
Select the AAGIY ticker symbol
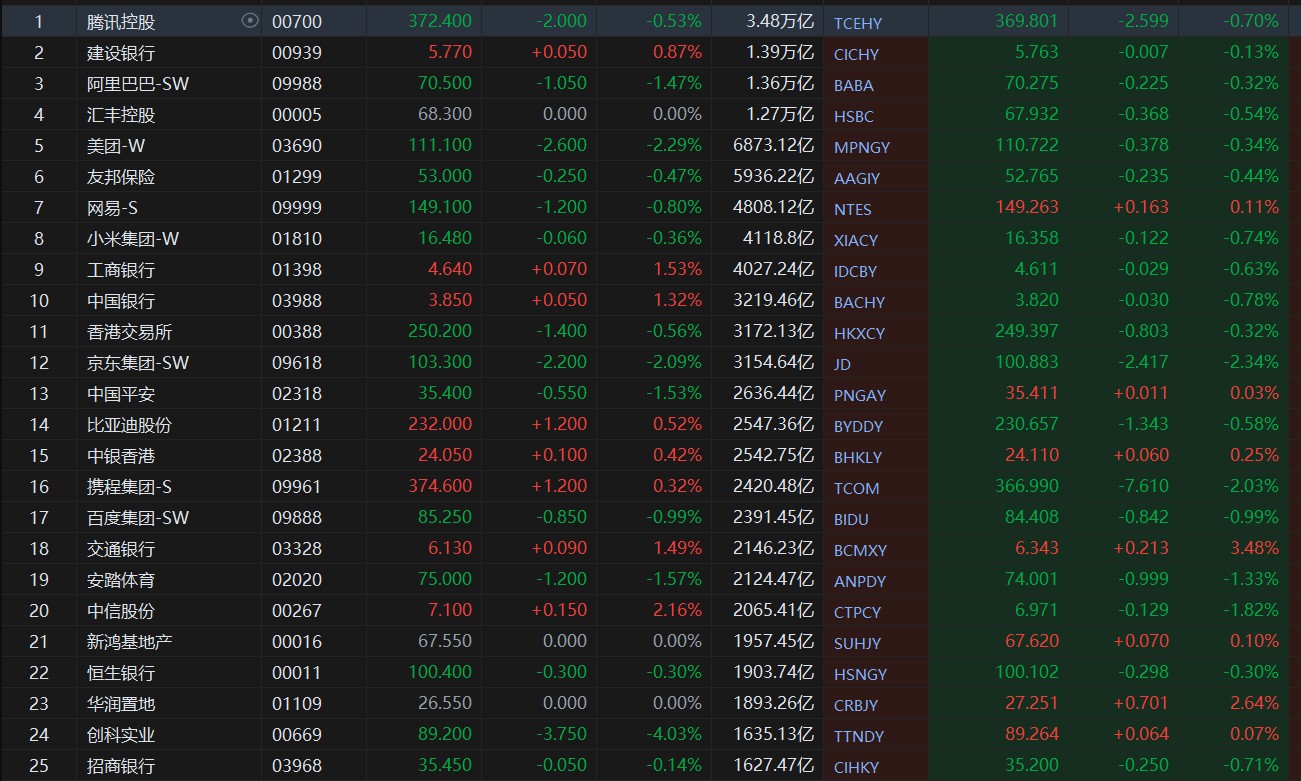[858, 178]
